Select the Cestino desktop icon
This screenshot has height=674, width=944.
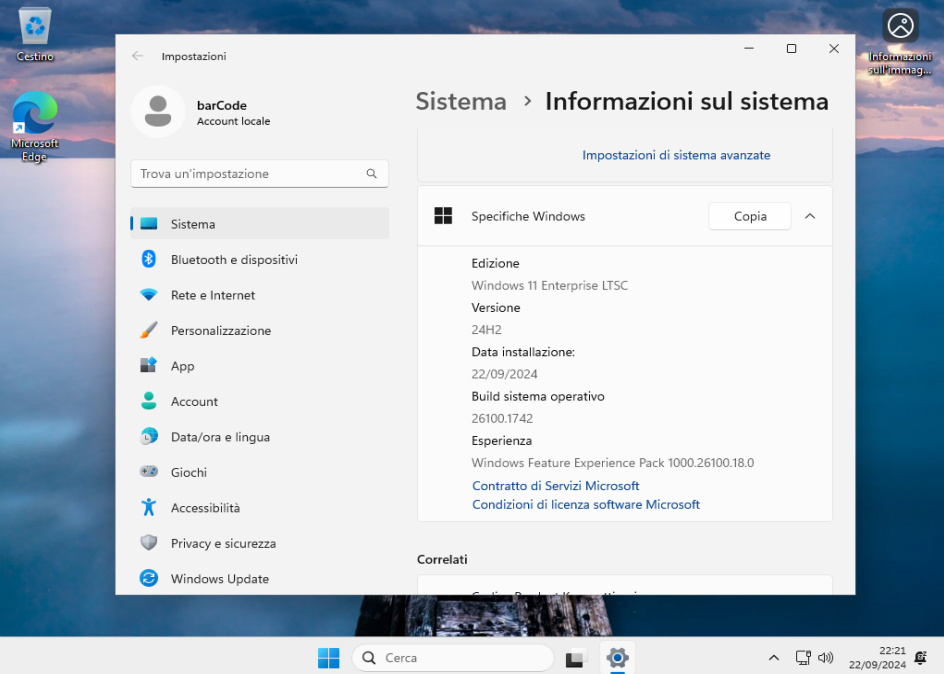coord(35,34)
